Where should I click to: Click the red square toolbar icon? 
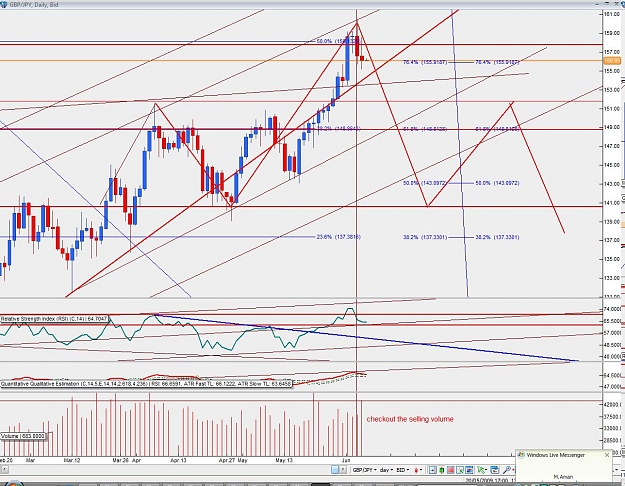(x=450, y=470)
